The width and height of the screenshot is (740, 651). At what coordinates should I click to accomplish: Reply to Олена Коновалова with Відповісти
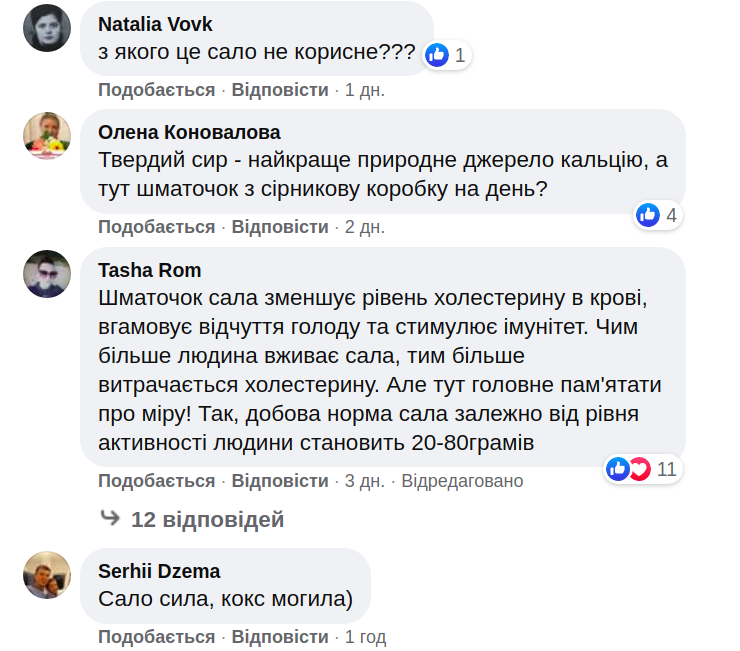(280, 227)
